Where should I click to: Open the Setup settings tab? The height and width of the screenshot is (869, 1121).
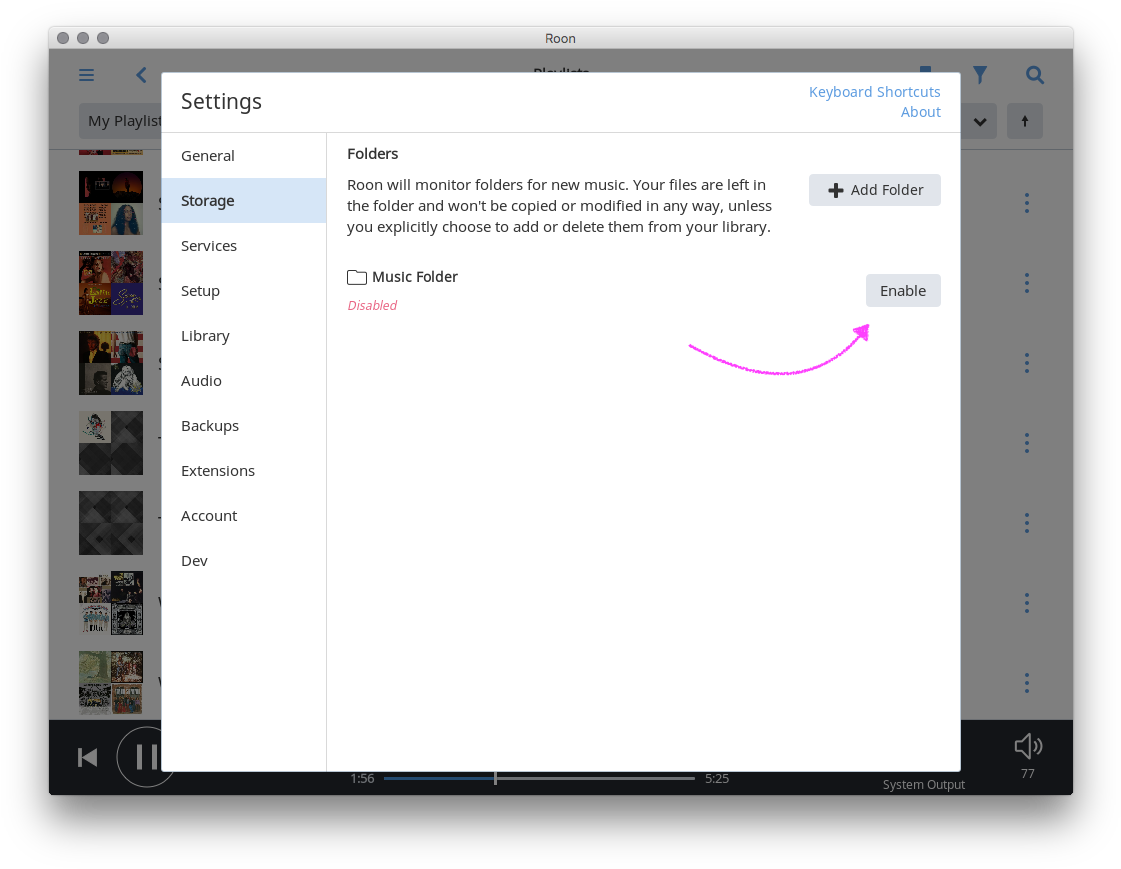coord(244,291)
